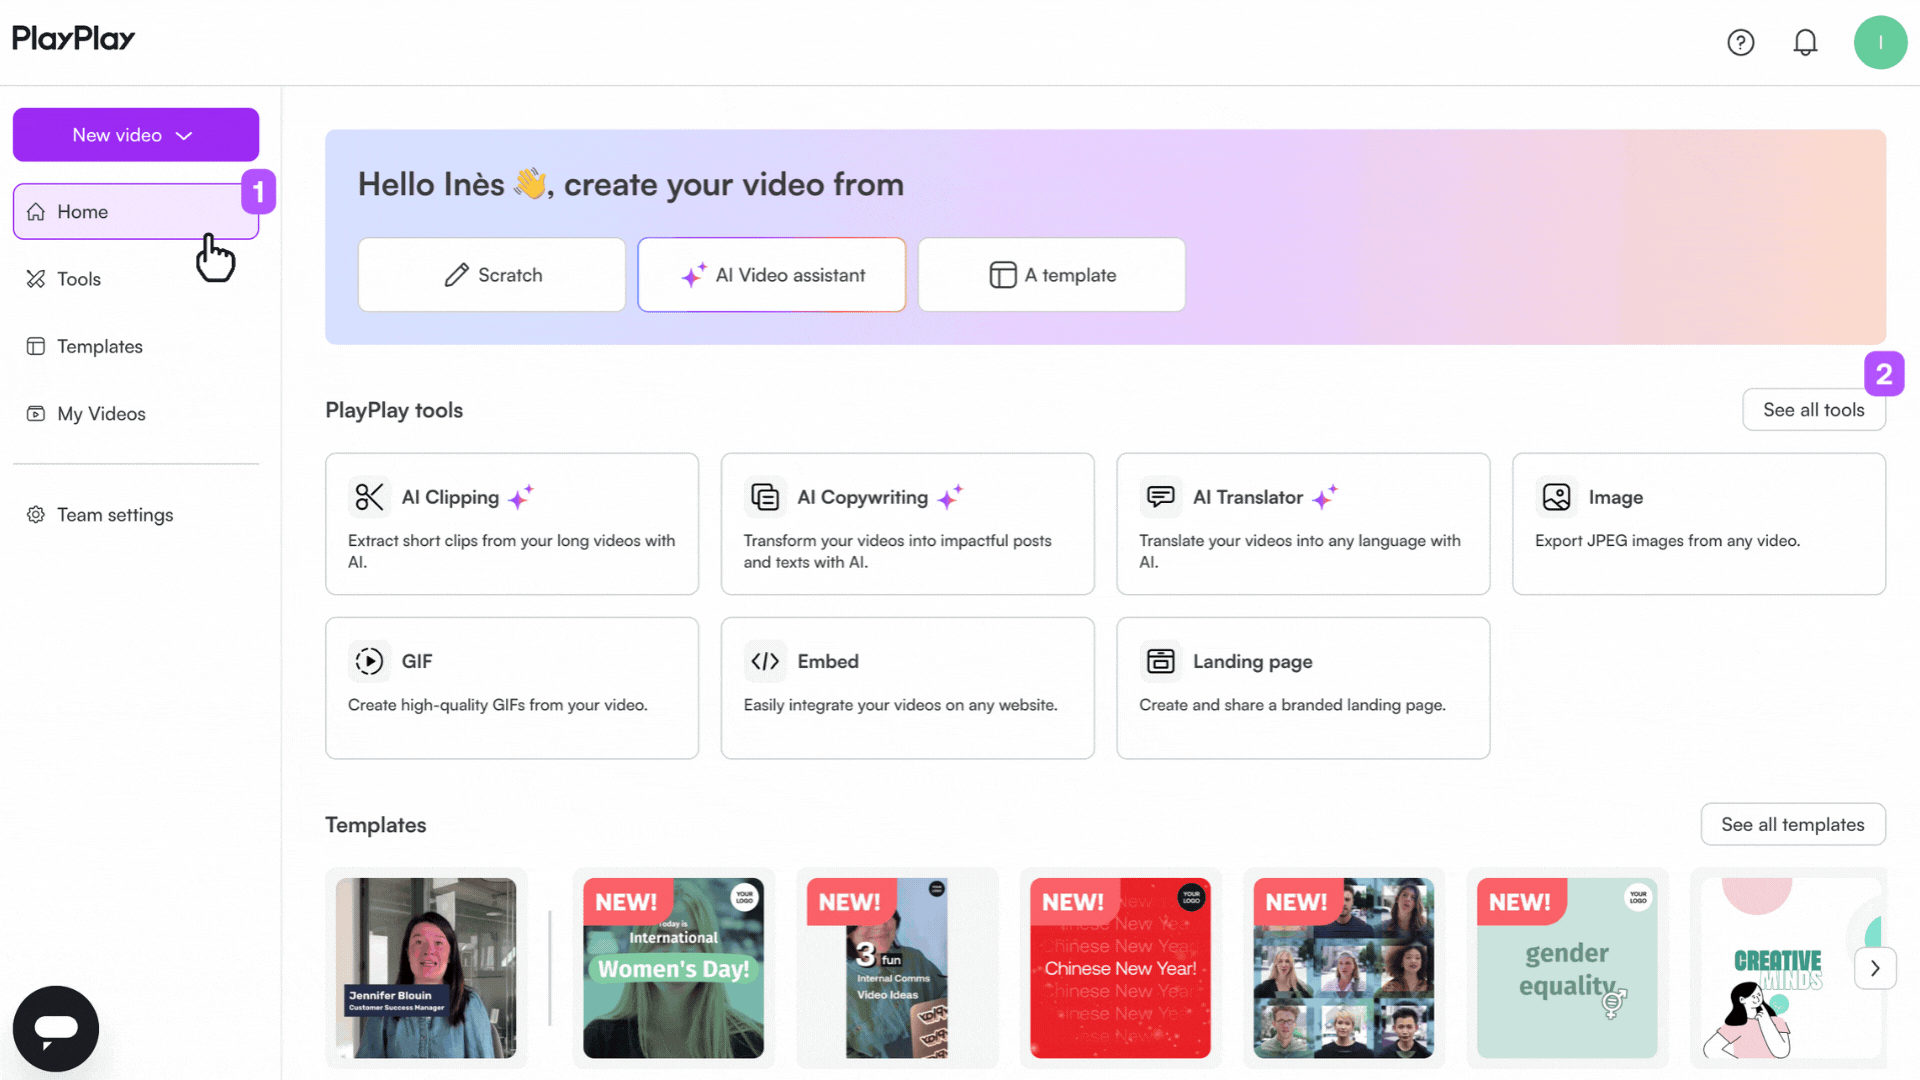
Task: Start the AI Video assistant
Action: pos(772,275)
